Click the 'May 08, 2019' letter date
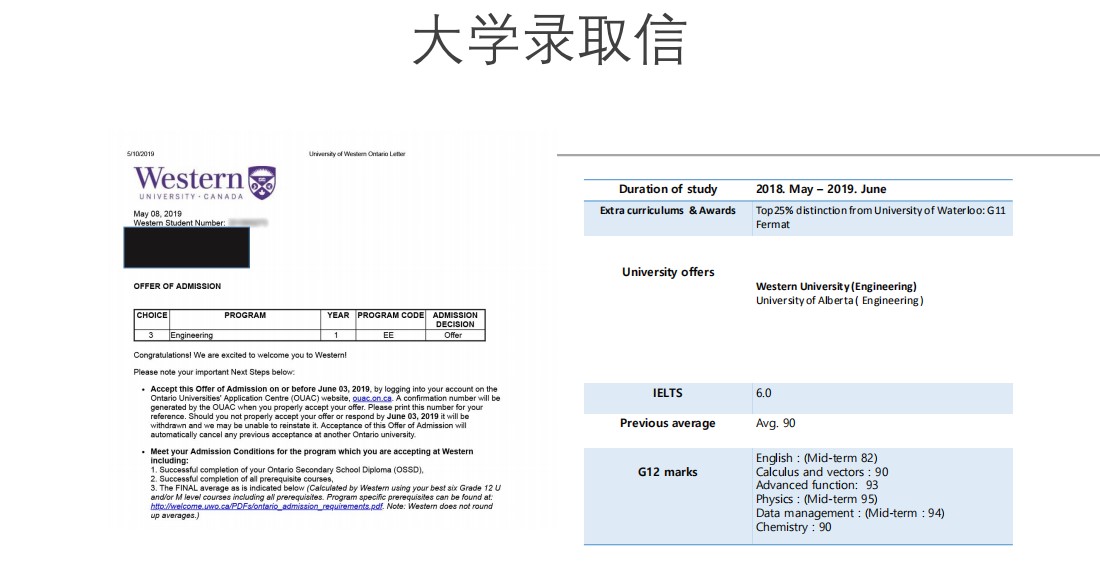Viewport: 1100px width, 569px height. pyautogui.click(x=157, y=214)
